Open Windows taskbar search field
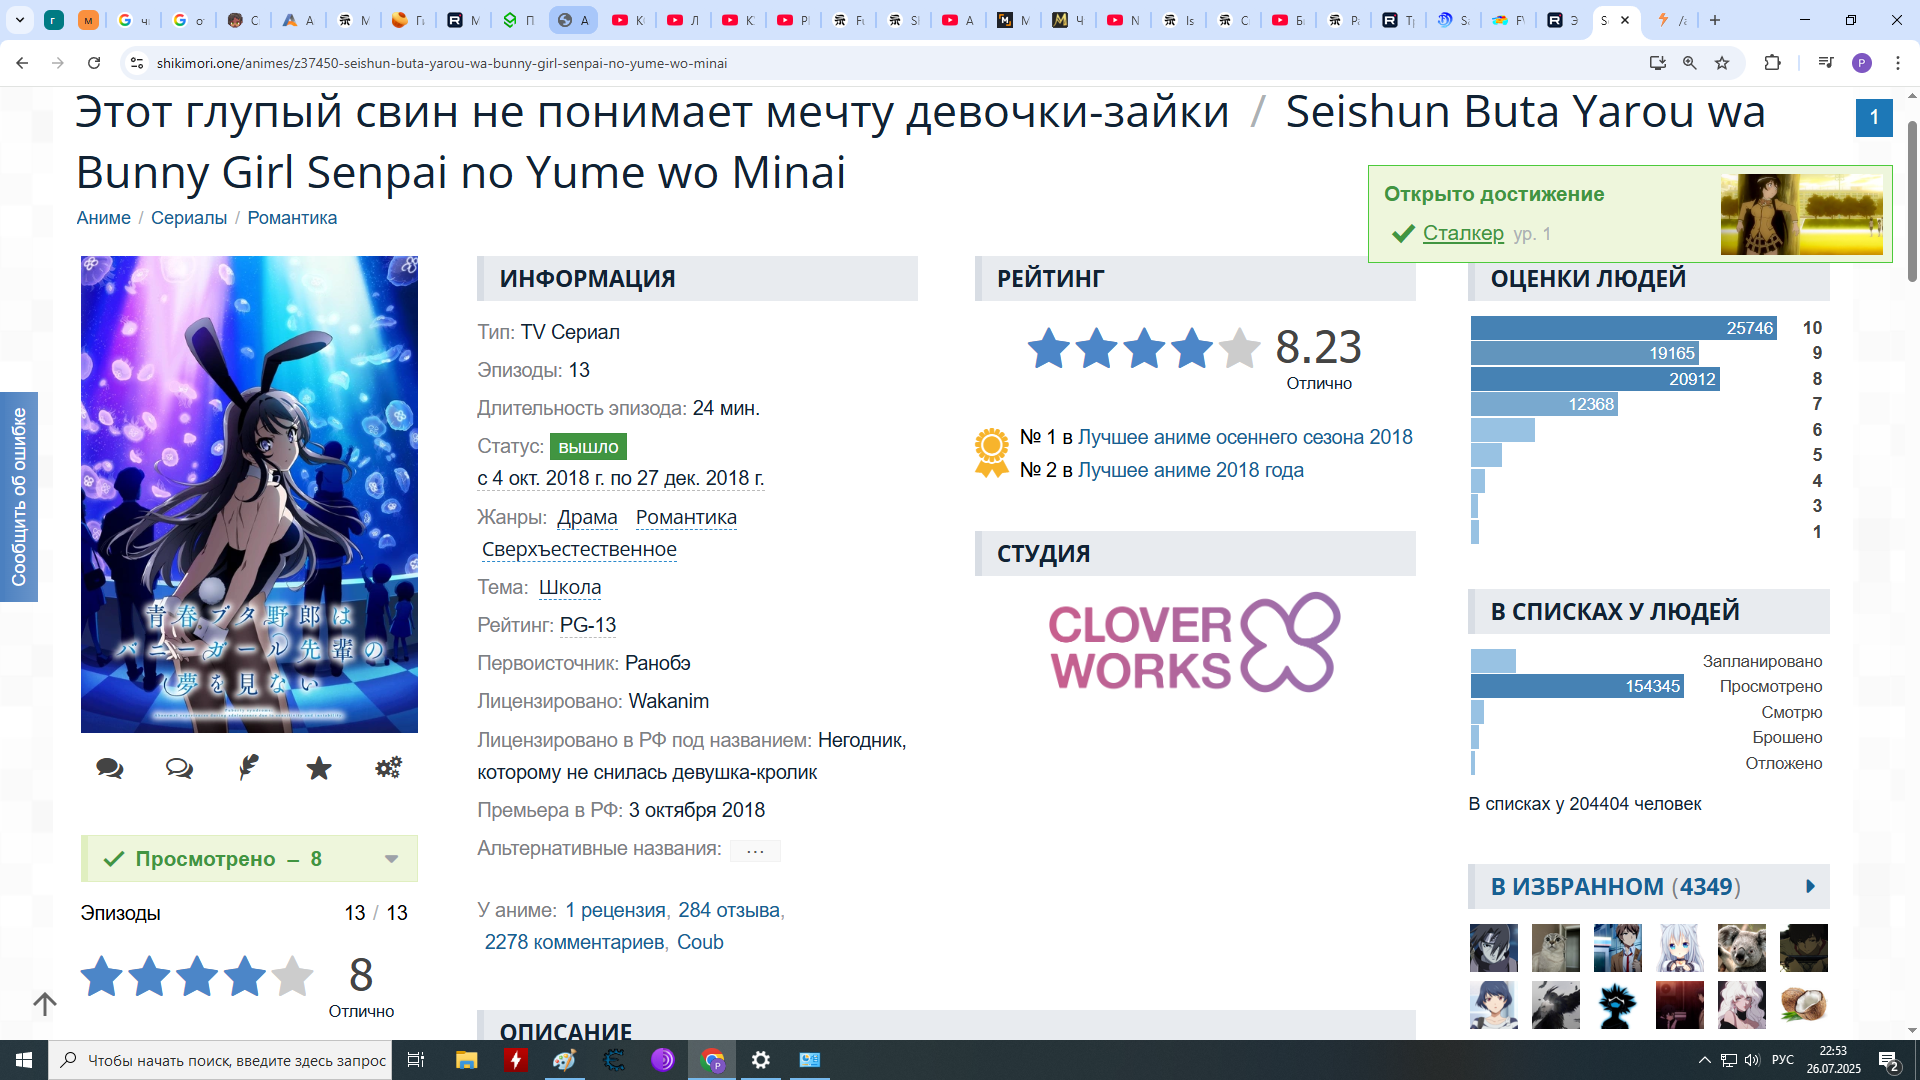 pos(222,1060)
